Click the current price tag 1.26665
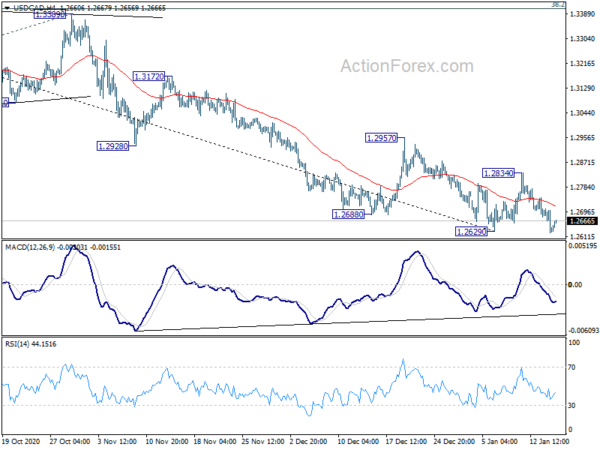Viewport: 600px width, 450px height. click(x=582, y=221)
